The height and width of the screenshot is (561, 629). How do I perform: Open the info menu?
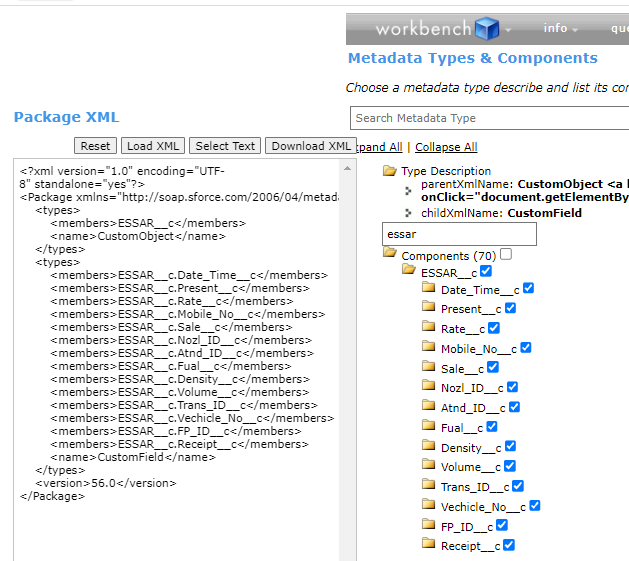tap(560, 28)
